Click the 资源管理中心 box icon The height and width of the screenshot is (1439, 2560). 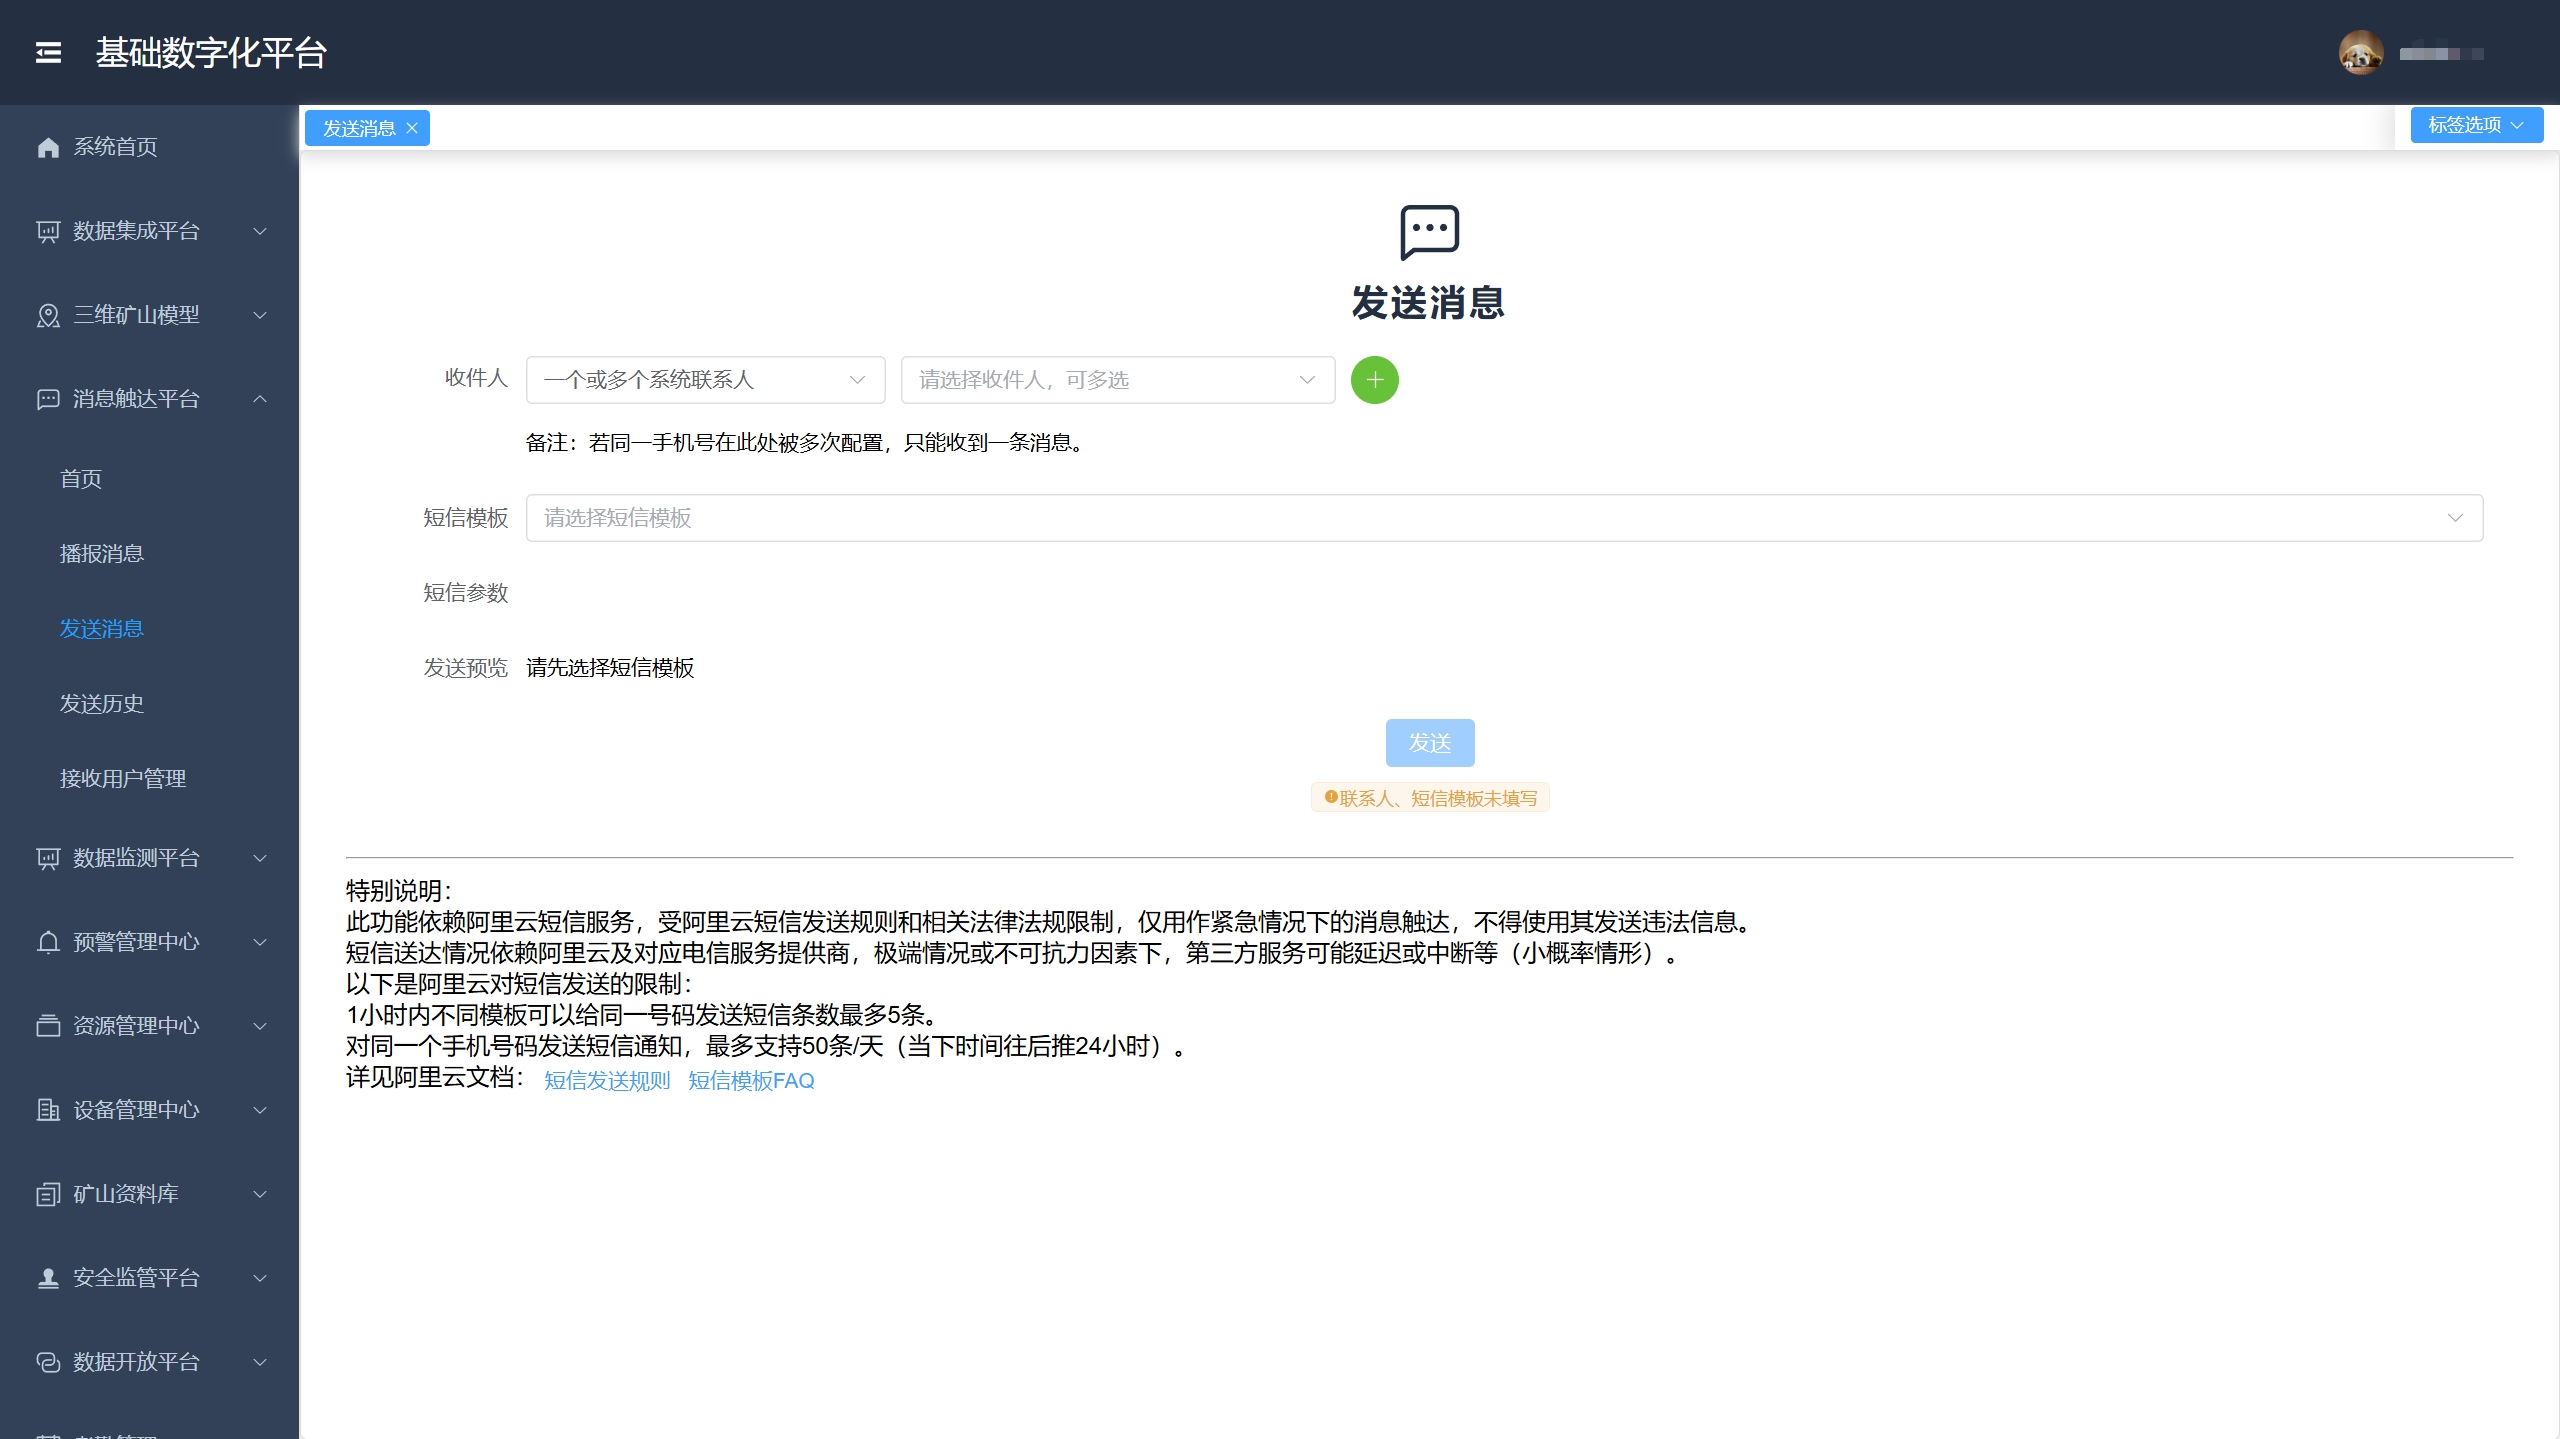[x=48, y=1026]
